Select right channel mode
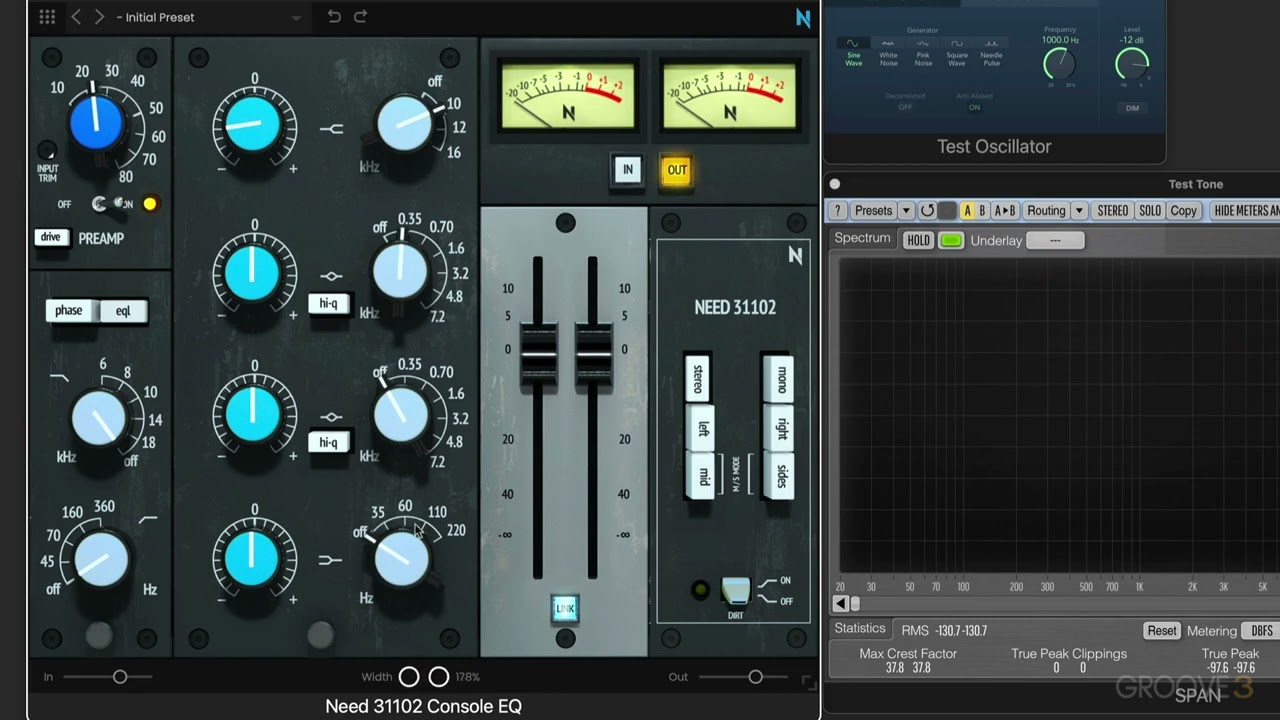This screenshot has height=720, width=1280. (780, 429)
